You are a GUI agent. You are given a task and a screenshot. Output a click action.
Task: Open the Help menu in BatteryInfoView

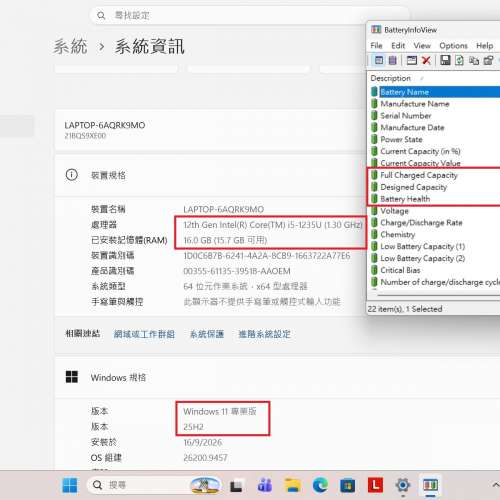[485, 45]
